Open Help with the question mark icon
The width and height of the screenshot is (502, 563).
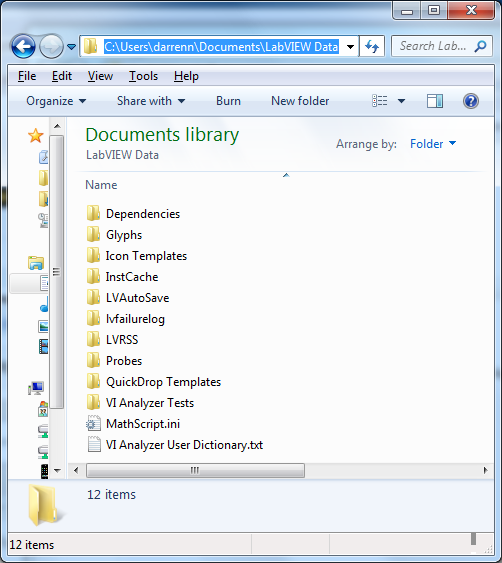(470, 101)
